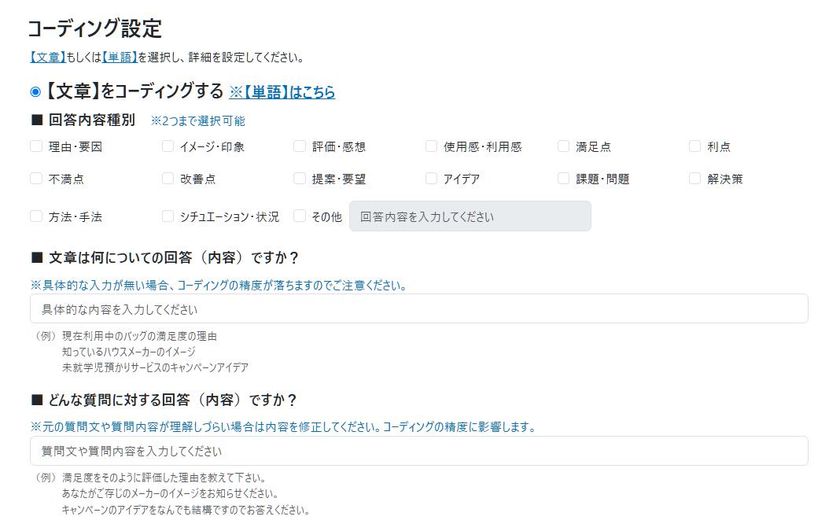Viewport: 840px width, 528px height.
Task: Enable the イメージ・印象 checkbox
Action: [168, 147]
